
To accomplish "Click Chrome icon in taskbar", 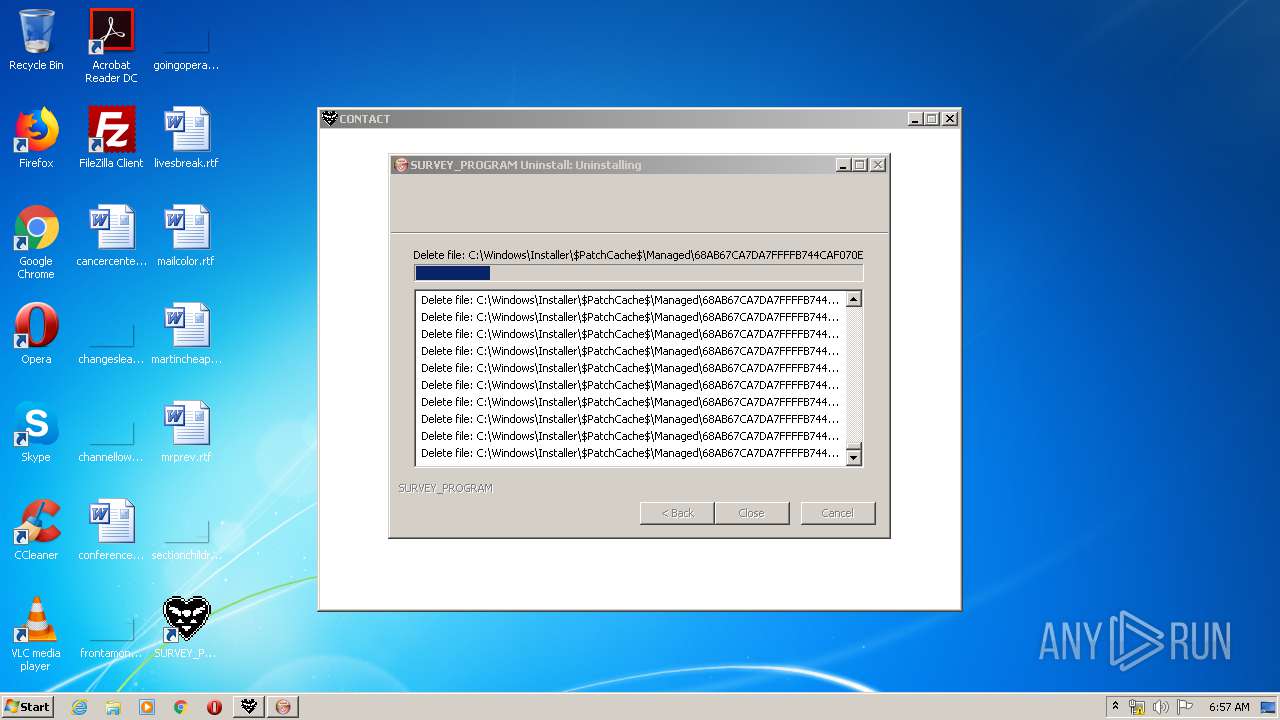I will [x=181, y=707].
